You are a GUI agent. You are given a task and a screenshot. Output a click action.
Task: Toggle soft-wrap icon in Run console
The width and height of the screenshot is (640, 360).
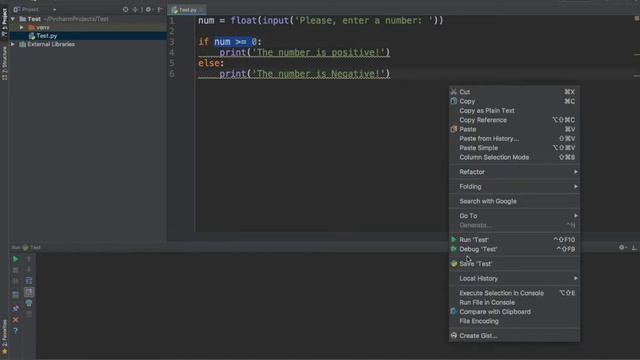pyautogui.click(x=29, y=281)
